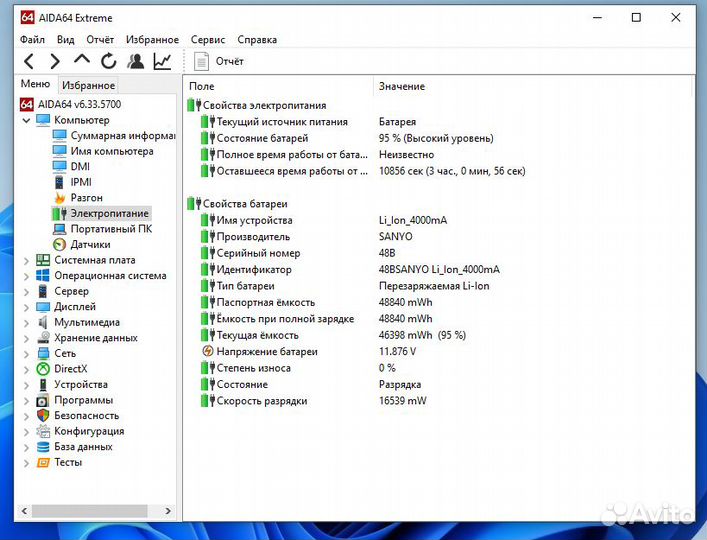
Task: Click the Тесты benchmark icon
Action: pyautogui.click(x=43, y=462)
